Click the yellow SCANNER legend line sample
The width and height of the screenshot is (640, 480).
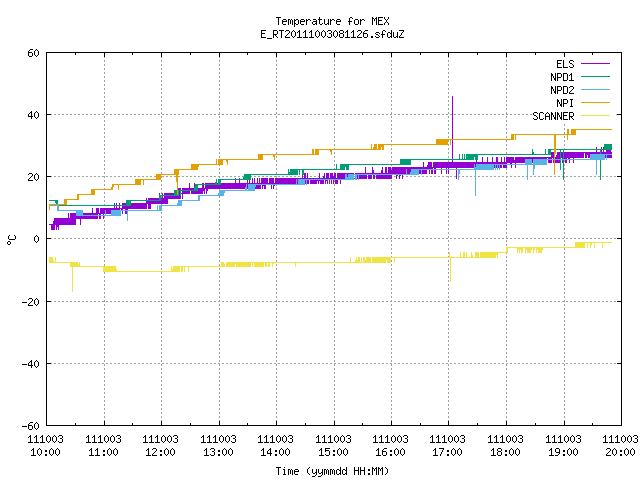tap(595, 116)
